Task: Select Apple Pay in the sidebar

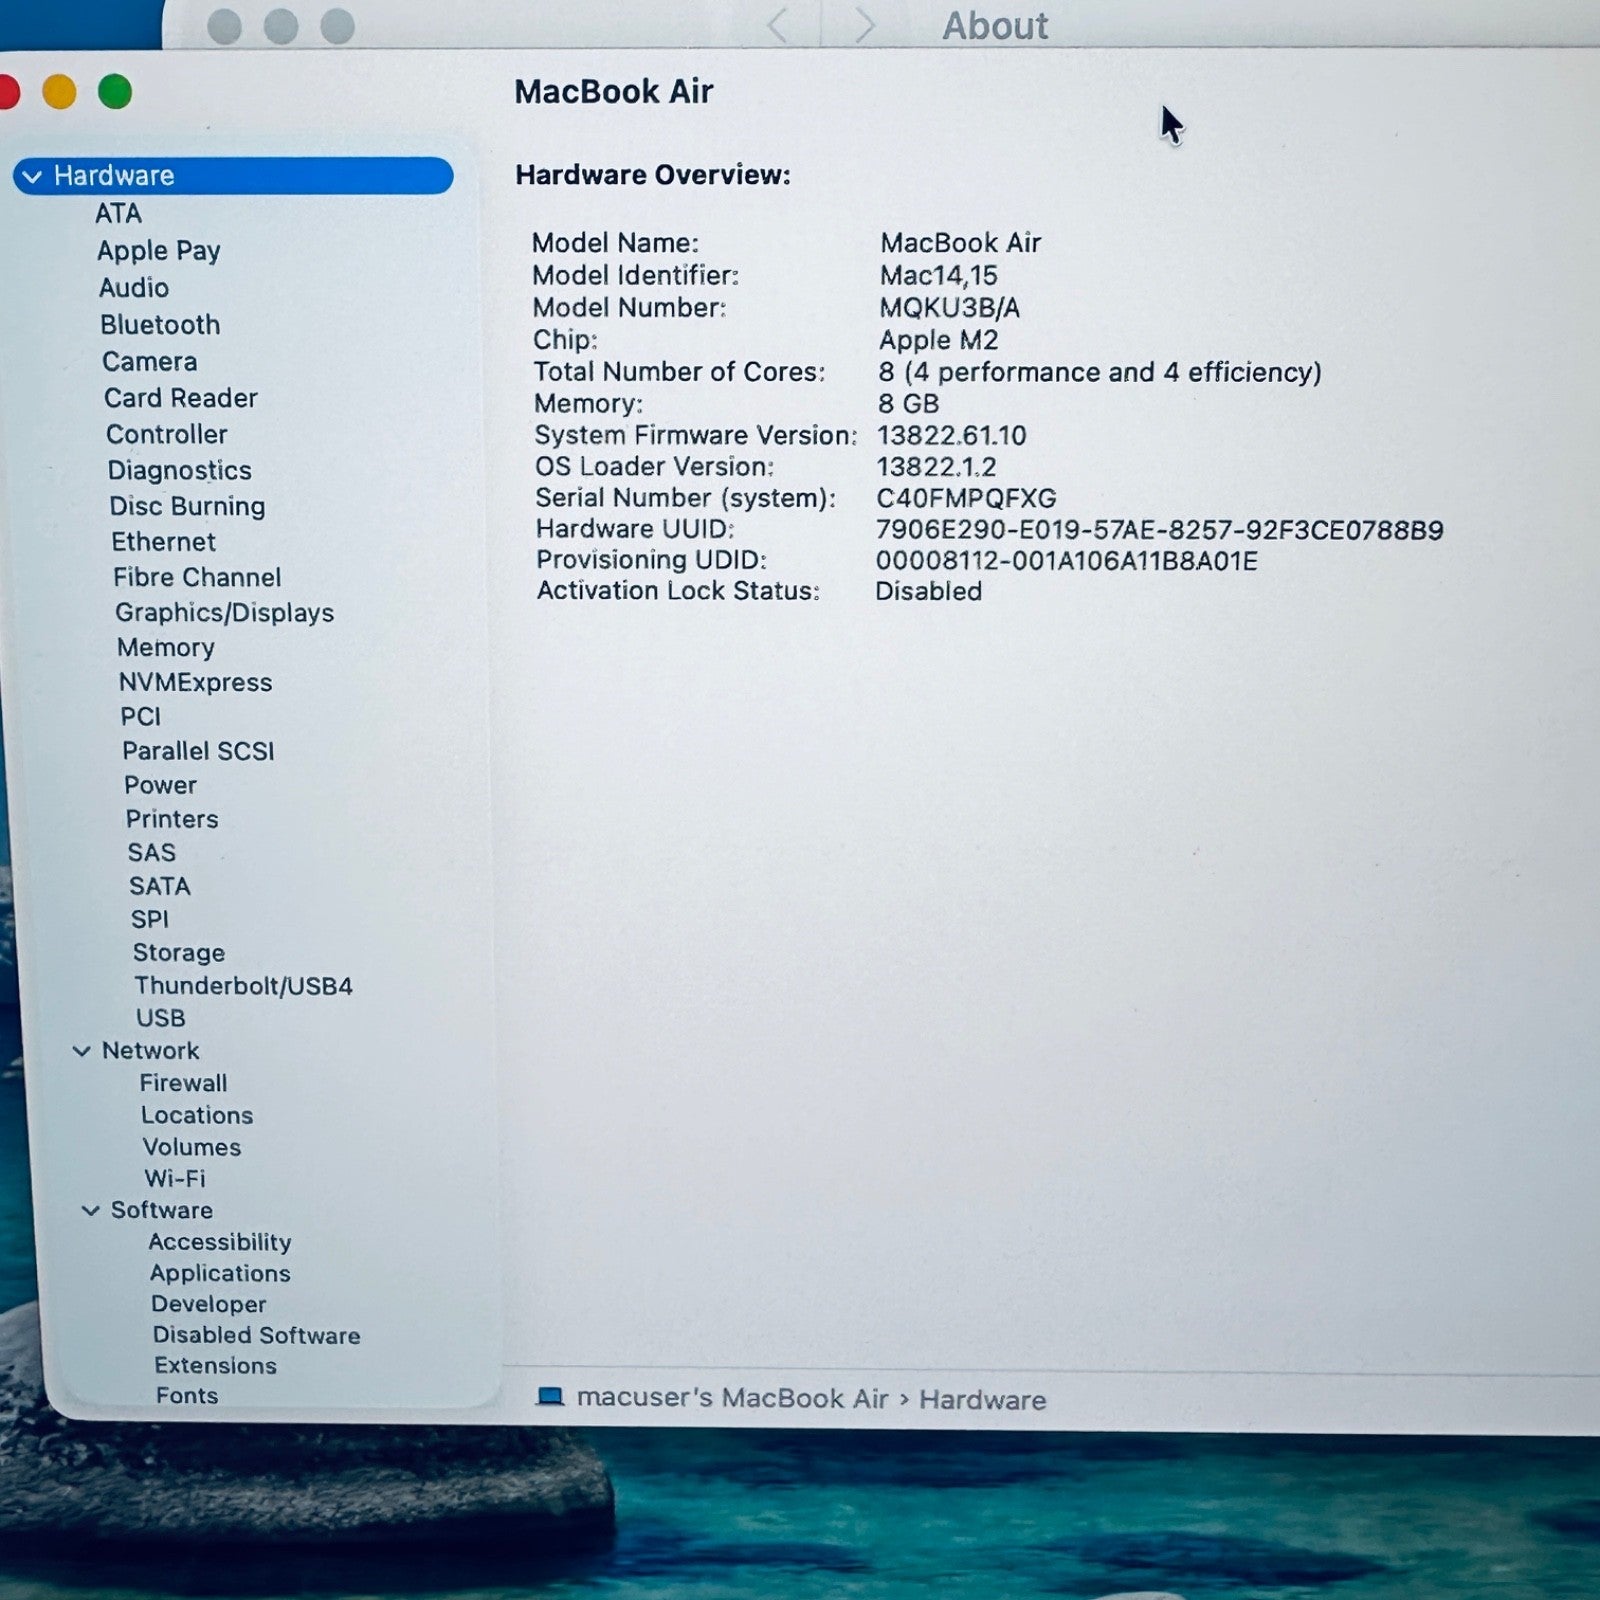Action: 159,251
